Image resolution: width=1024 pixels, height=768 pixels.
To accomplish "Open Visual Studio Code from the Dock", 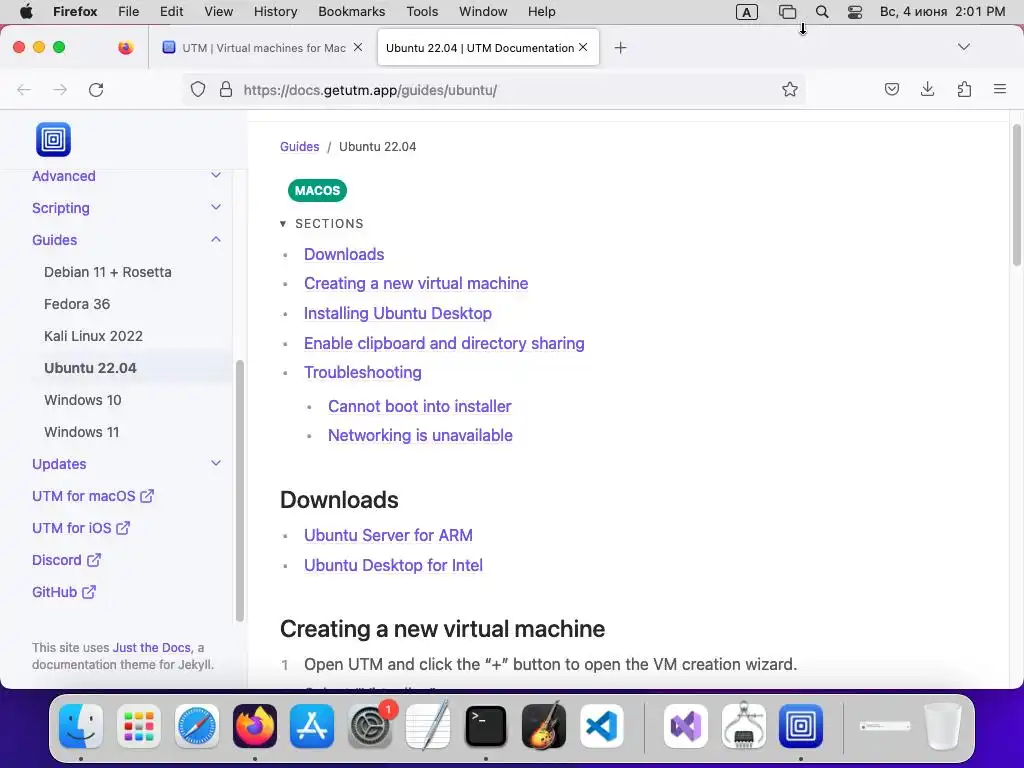I will tap(601, 726).
